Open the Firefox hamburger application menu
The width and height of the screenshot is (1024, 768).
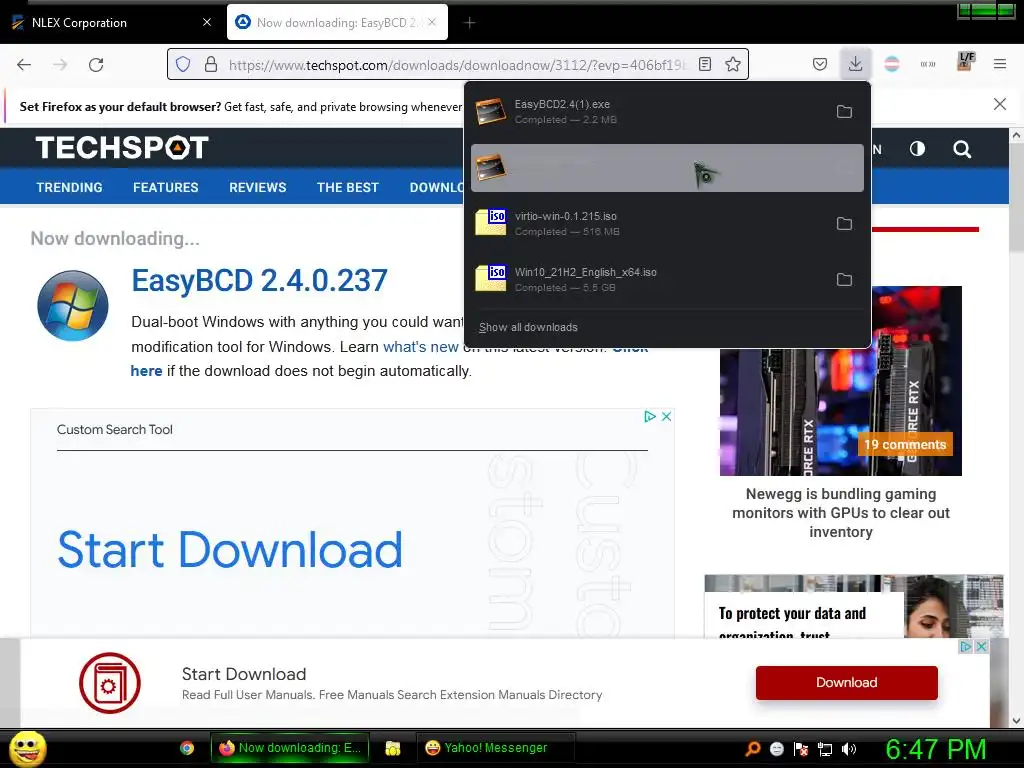(x=999, y=64)
